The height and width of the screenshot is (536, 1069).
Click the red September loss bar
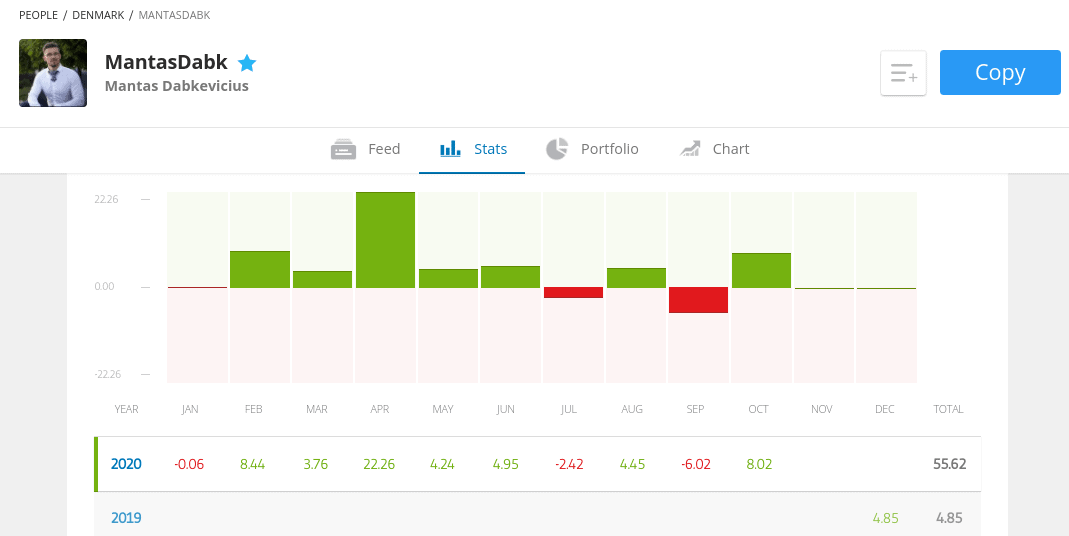699,300
